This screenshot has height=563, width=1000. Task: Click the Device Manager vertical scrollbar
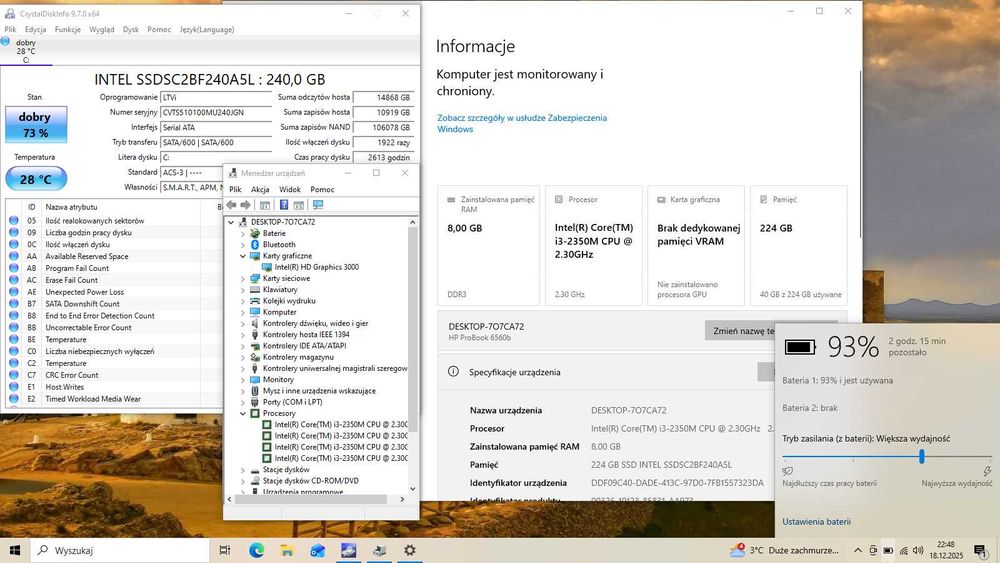coord(413,328)
